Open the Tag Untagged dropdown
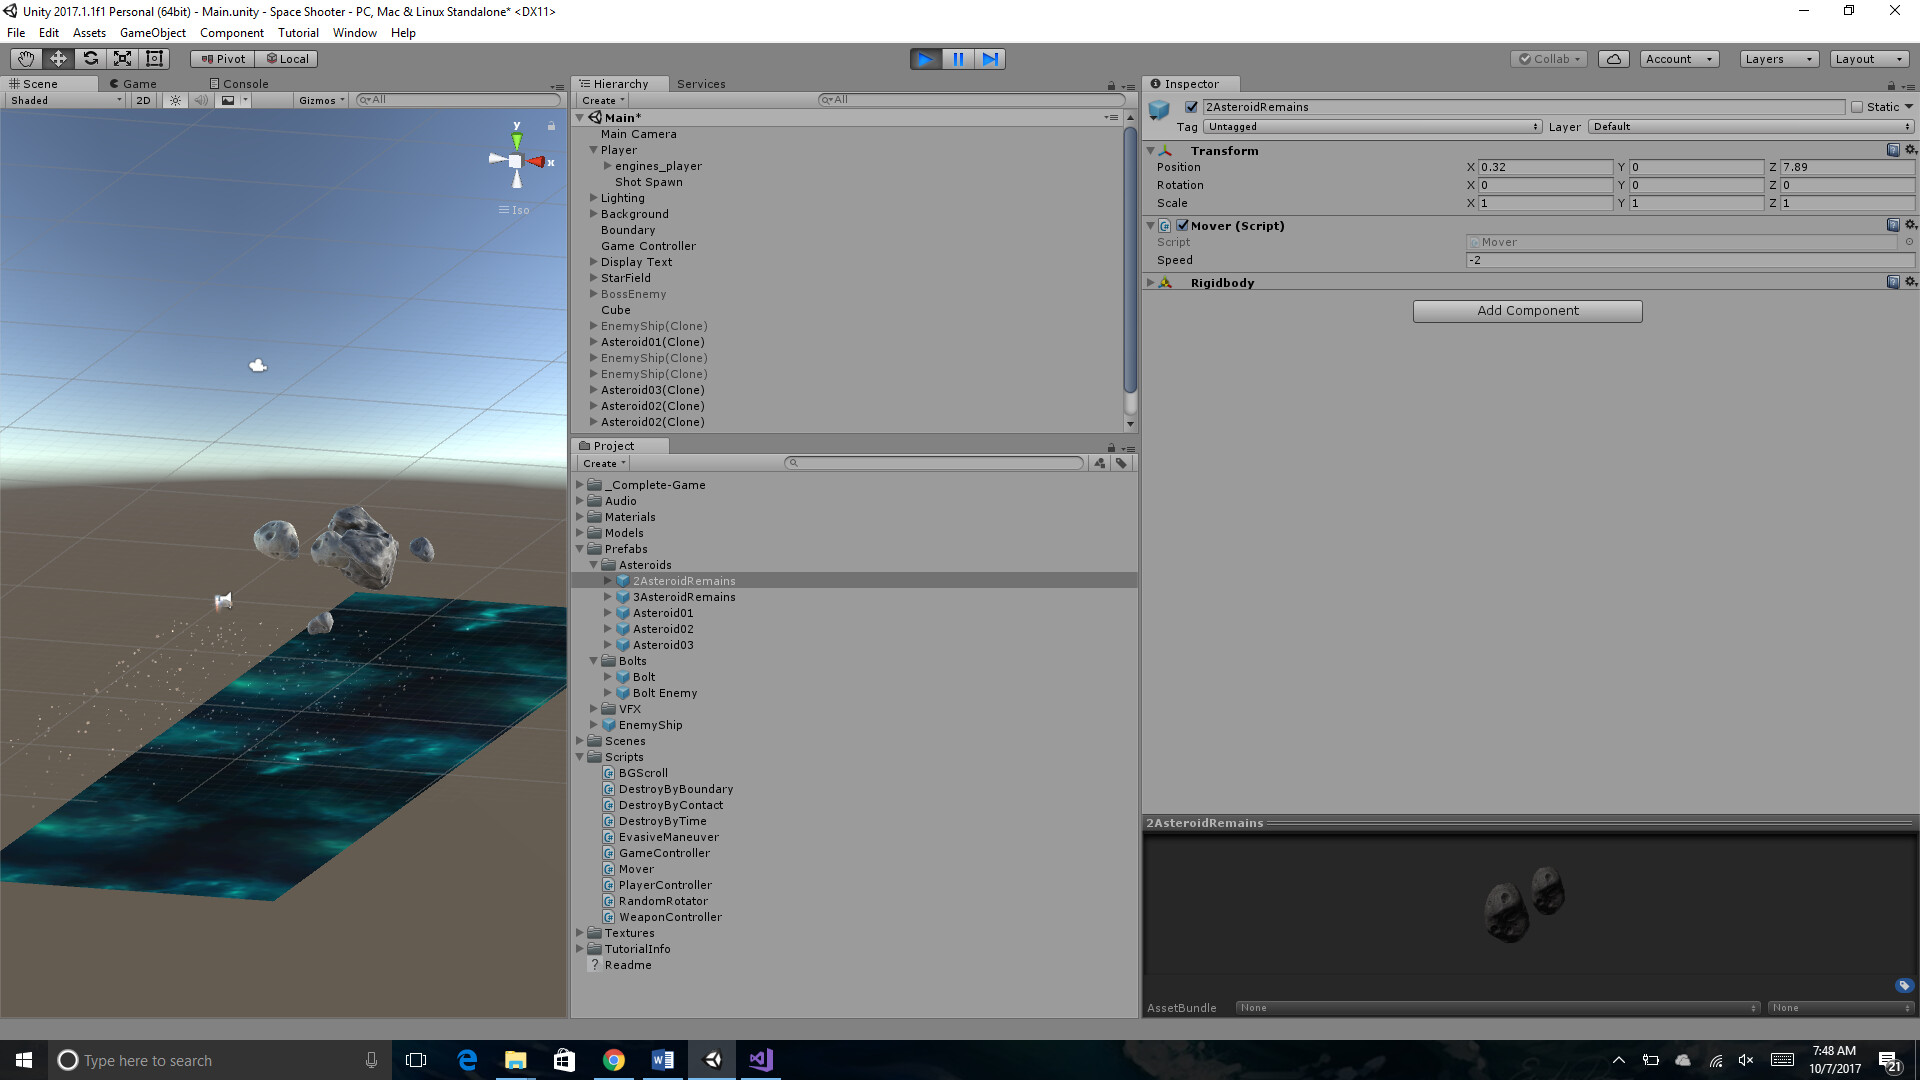 [x=1371, y=127]
